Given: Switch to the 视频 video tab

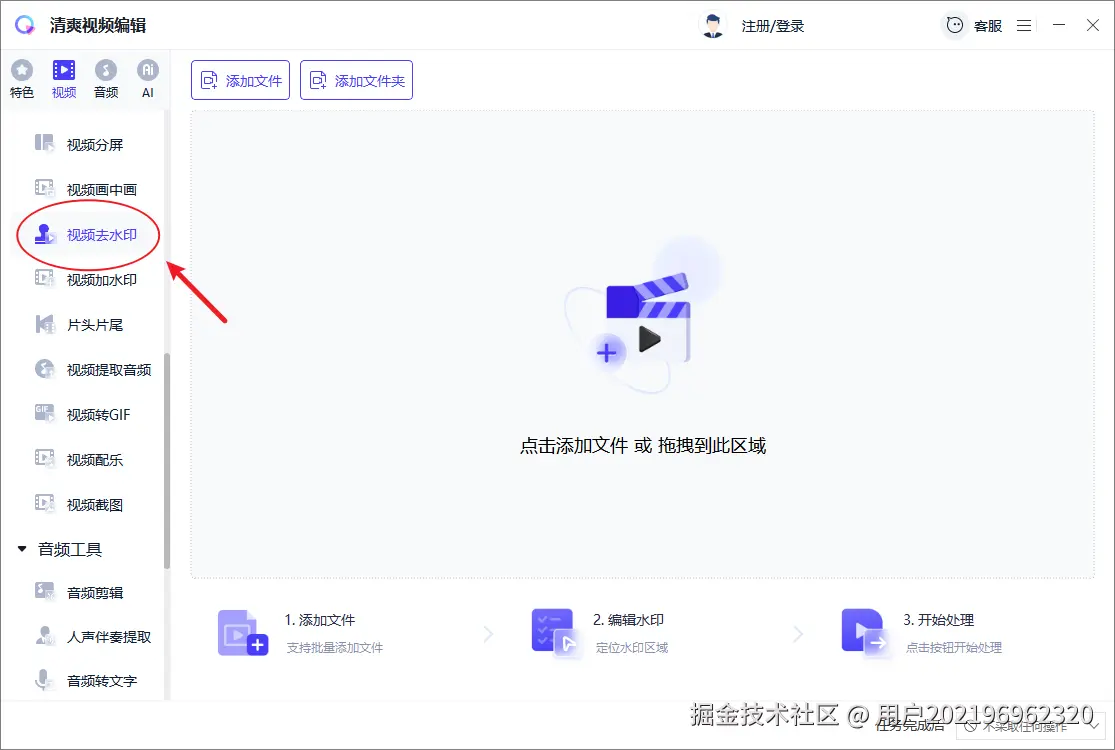Looking at the screenshot, I should (64, 79).
